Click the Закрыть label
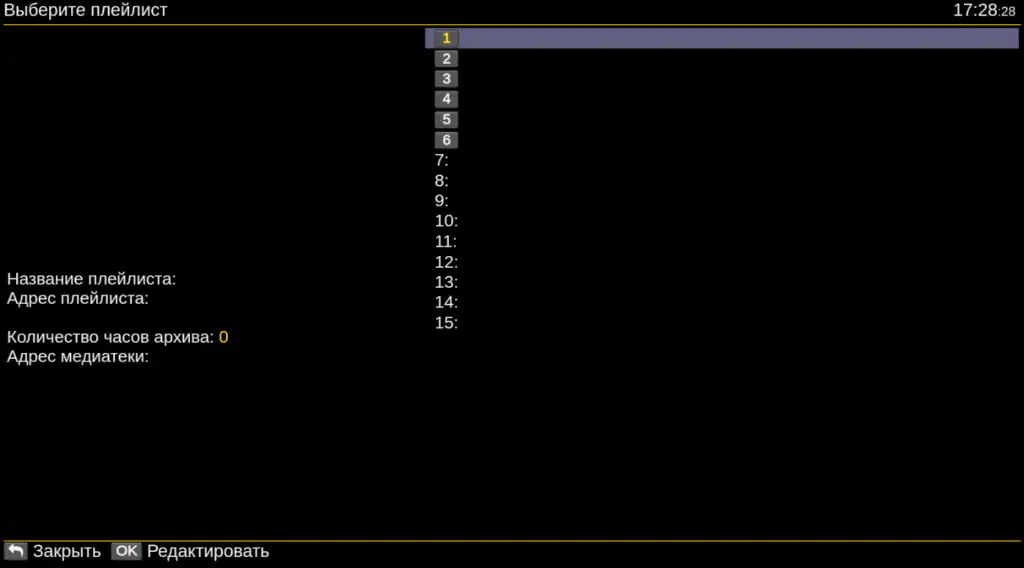The width and height of the screenshot is (1024, 568). [x=67, y=551]
